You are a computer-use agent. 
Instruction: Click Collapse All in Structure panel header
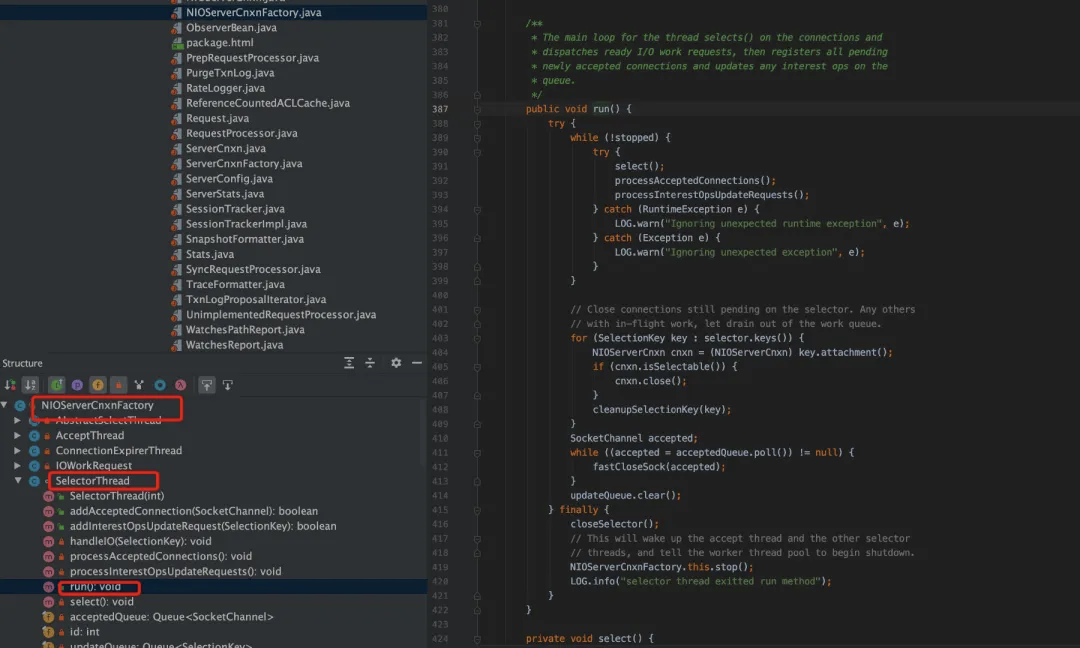(x=369, y=363)
